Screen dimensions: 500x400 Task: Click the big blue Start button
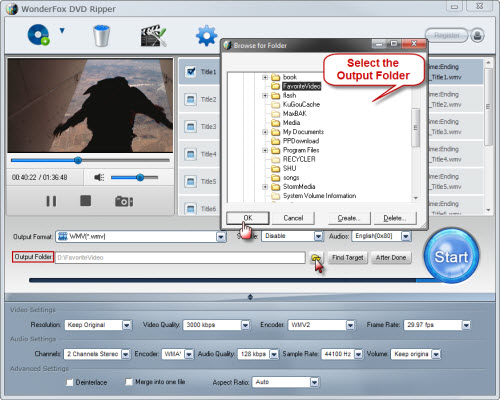coord(451,256)
